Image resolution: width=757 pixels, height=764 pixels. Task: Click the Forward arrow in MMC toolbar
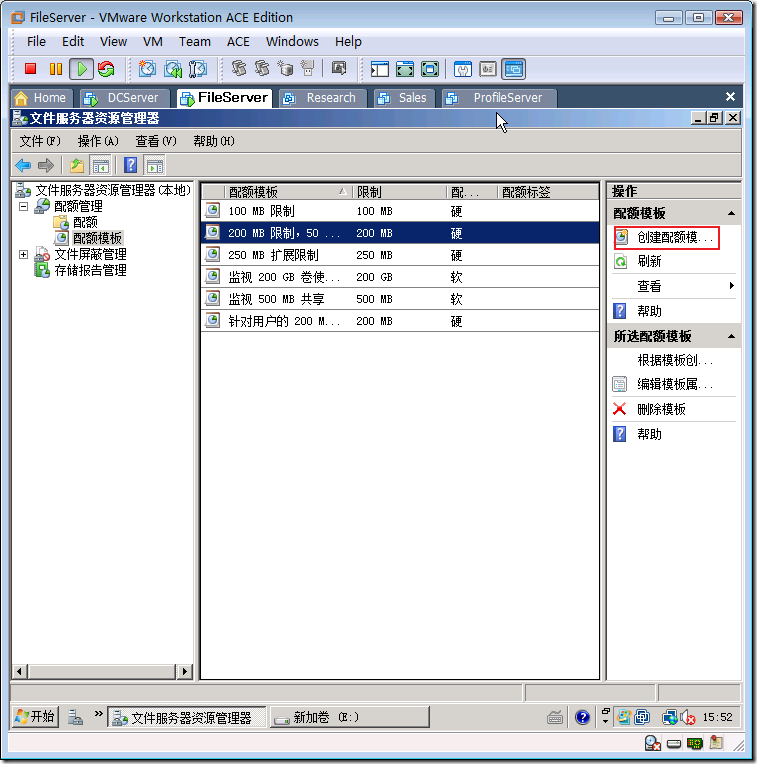(x=46, y=166)
